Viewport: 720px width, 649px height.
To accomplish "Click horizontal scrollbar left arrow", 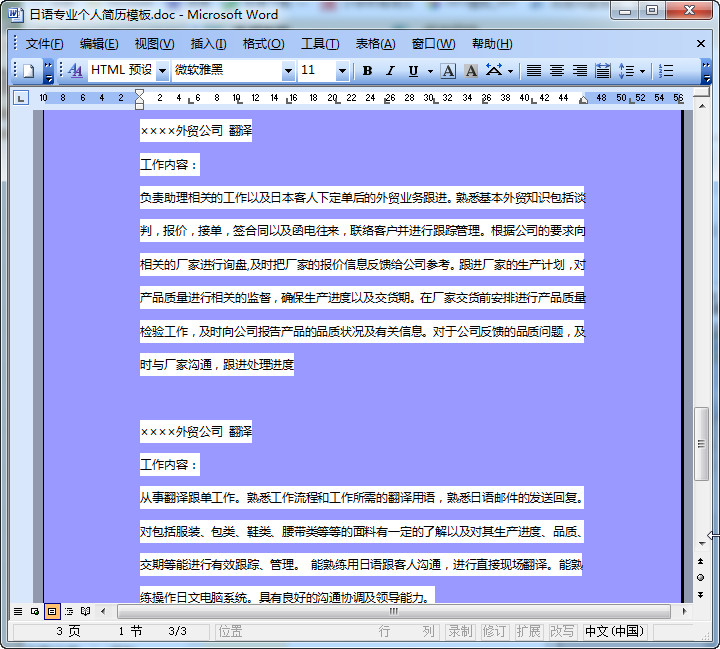I will (103, 611).
